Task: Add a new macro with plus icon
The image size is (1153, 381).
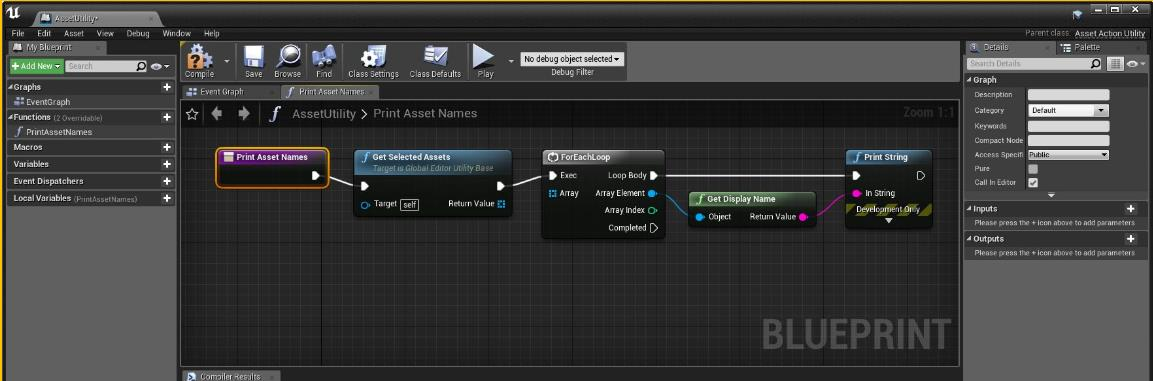Action: click(x=167, y=147)
